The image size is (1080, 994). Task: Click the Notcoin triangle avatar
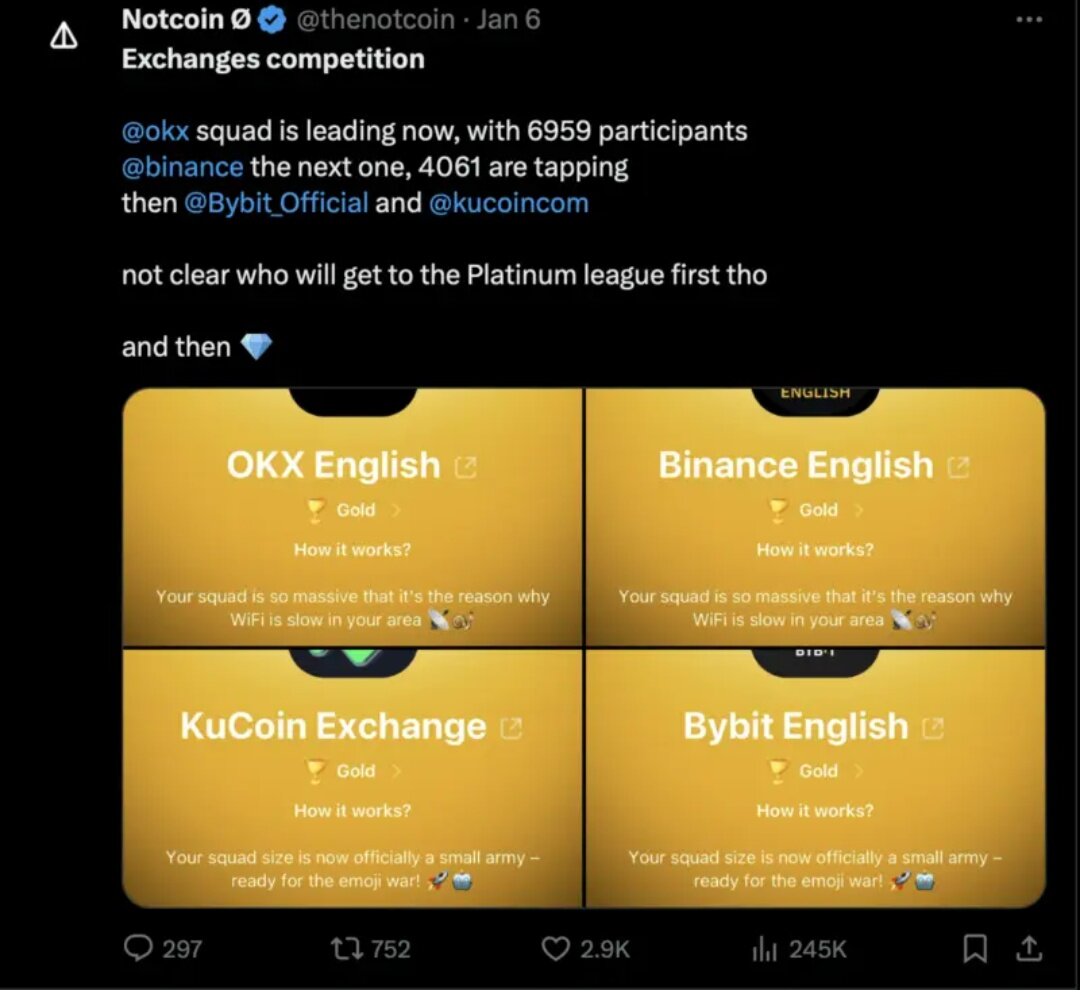pyautogui.click(x=64, y=37)
